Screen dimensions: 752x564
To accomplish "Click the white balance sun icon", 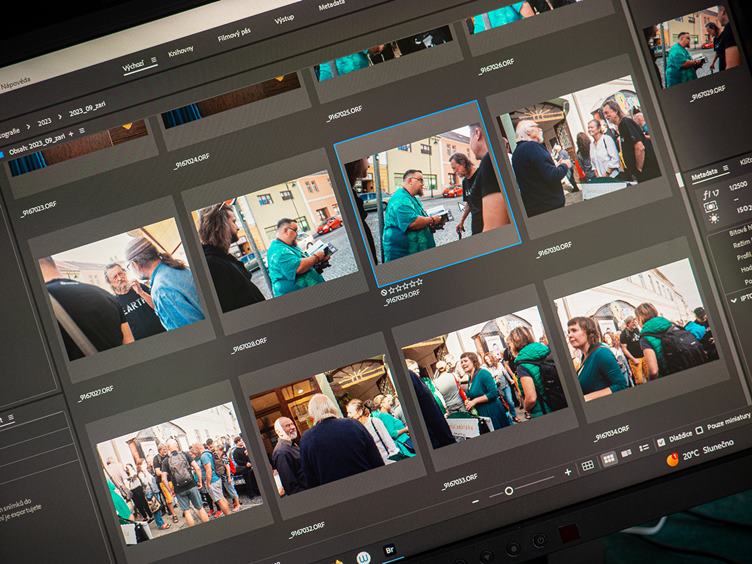I will tap(714, 219).
